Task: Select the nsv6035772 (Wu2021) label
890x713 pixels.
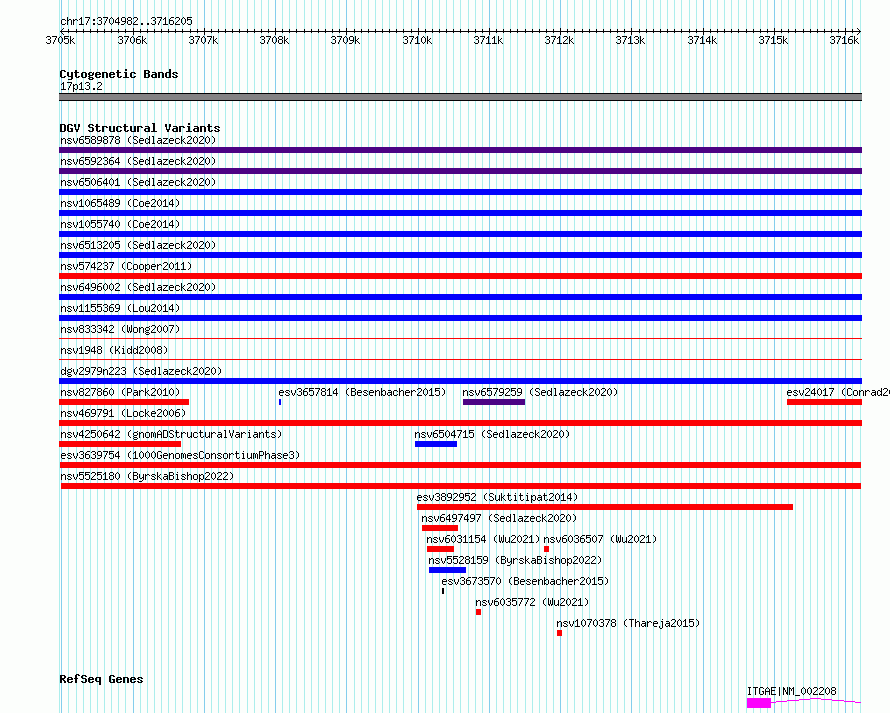Action: pos(532,602)
